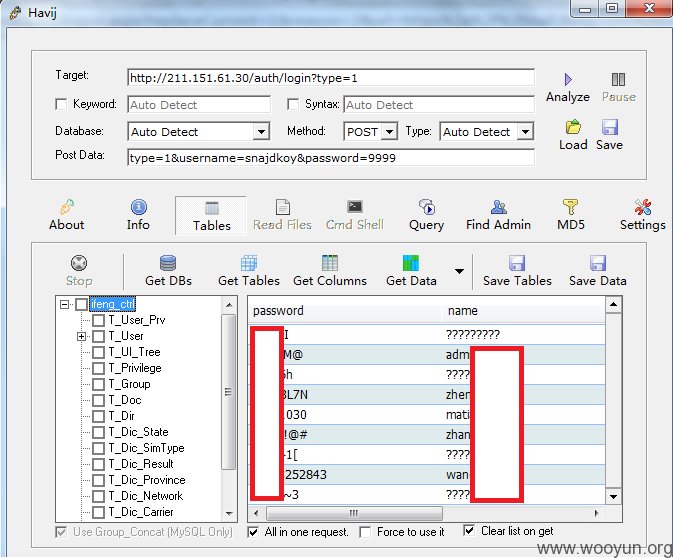Click the Save Tables icon
This screenshot has height=558, width=673.
coord(517,263)
